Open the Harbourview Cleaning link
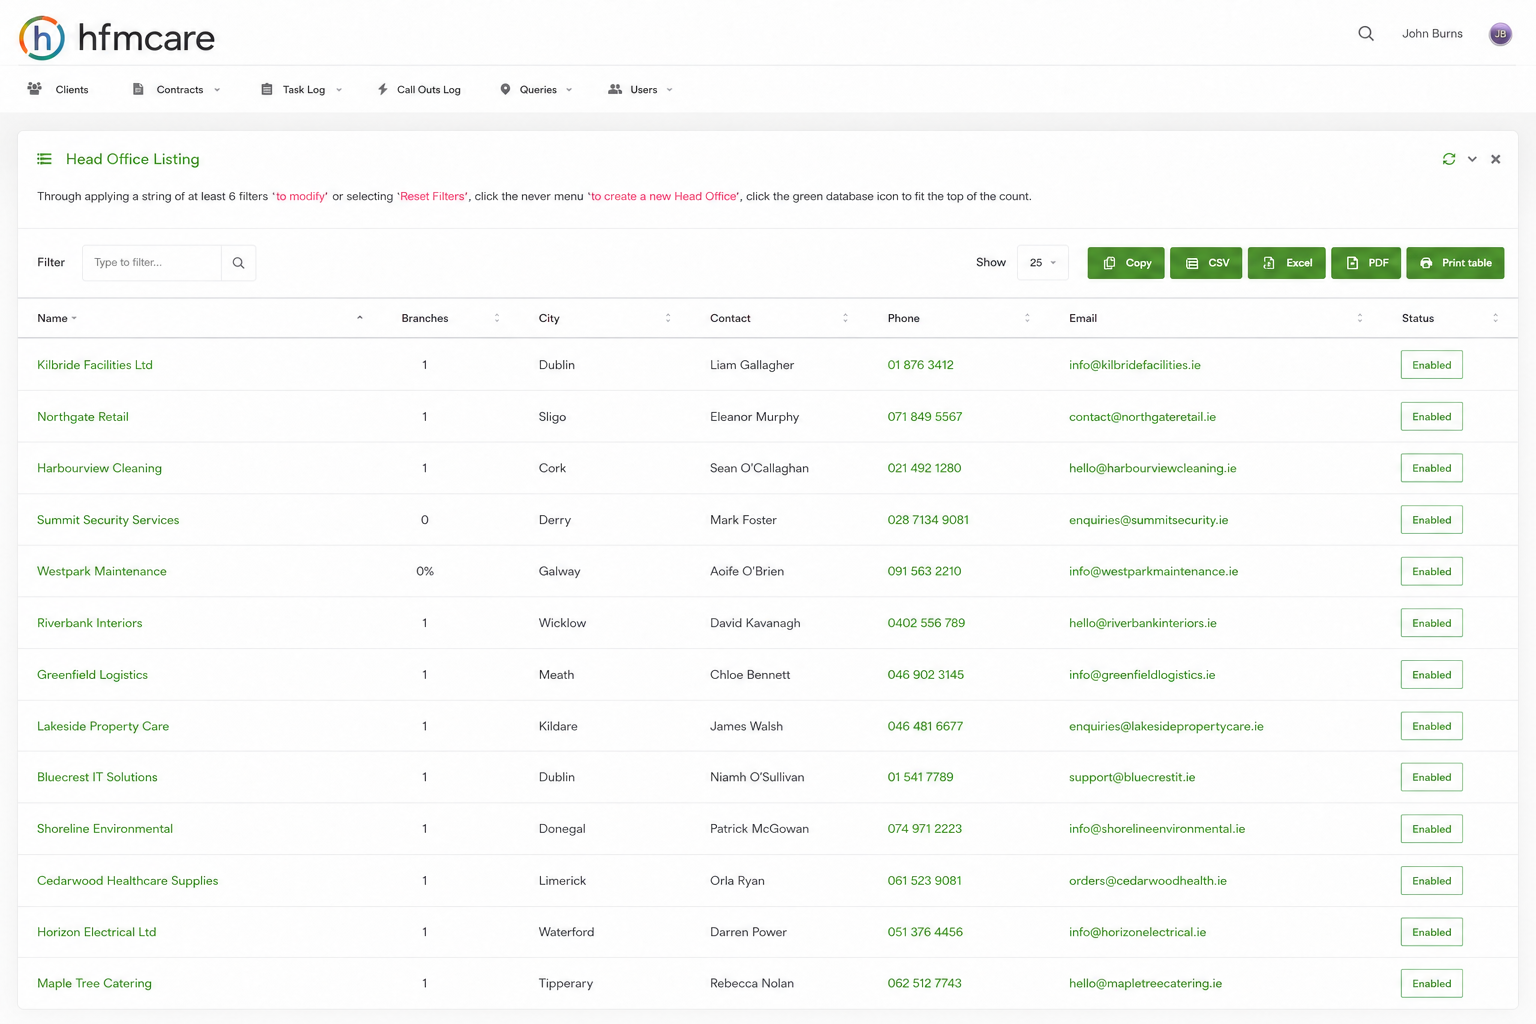 99,468
